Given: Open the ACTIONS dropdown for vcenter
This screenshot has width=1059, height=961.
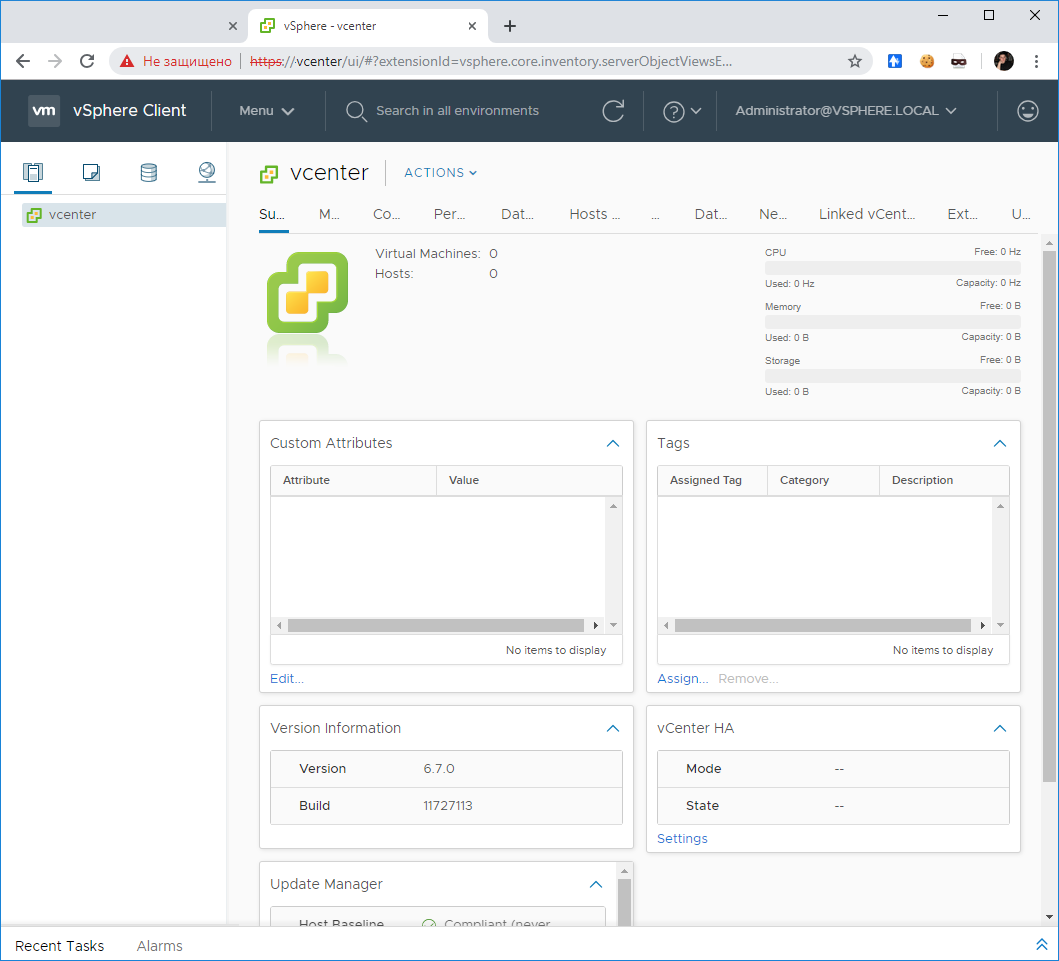Looking at the screenshot, I should pos(440,173).
